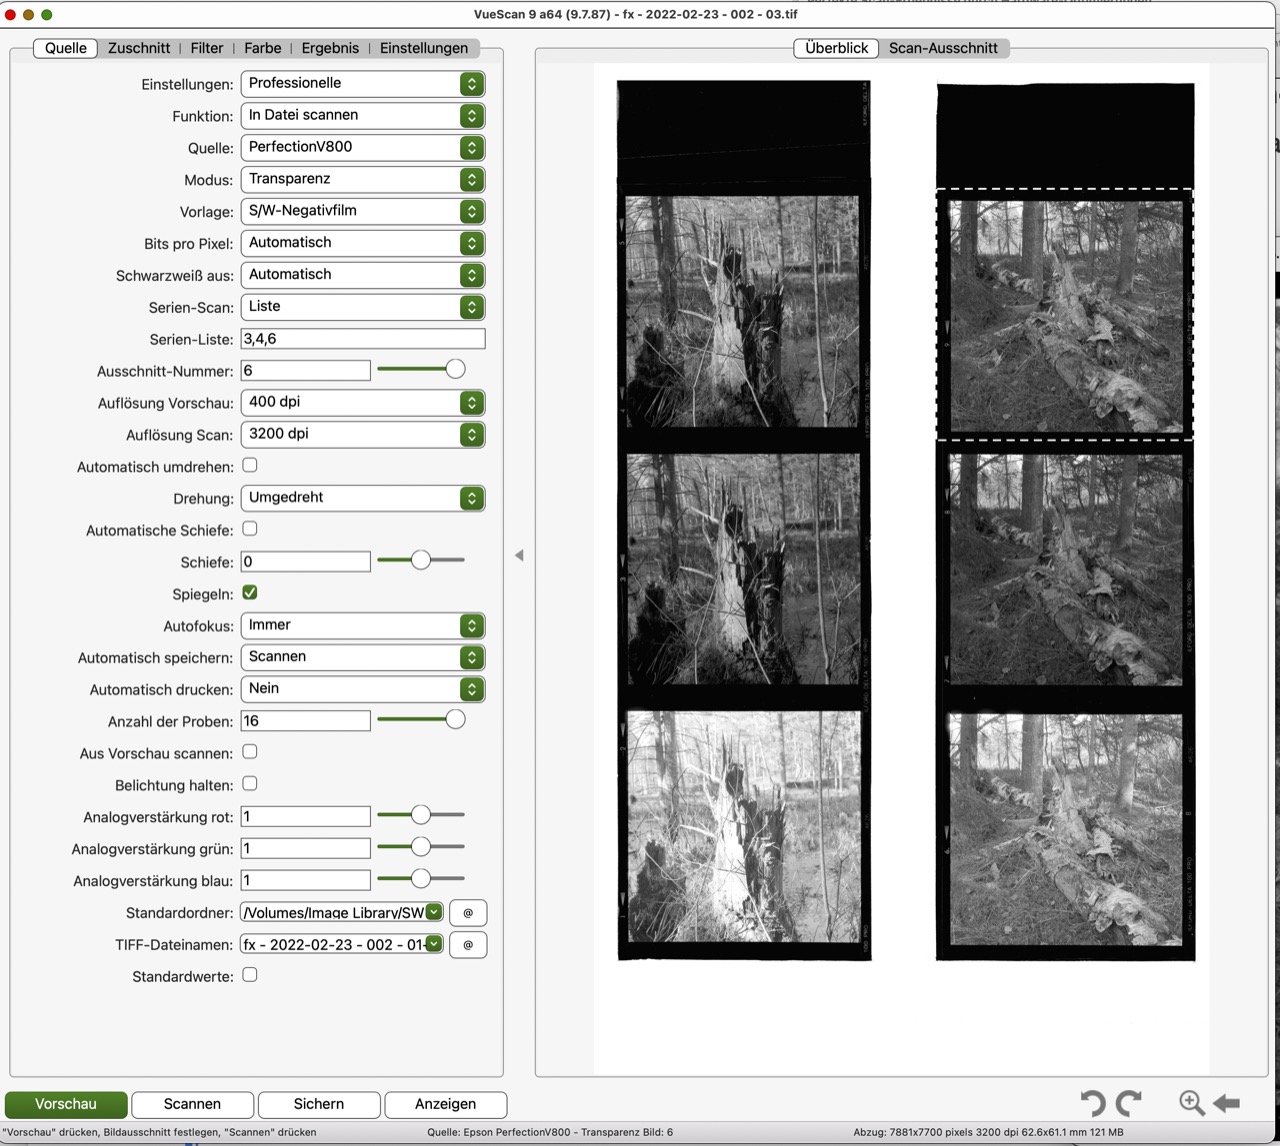Check the Standardwerte checkbox

click(250, 975)
